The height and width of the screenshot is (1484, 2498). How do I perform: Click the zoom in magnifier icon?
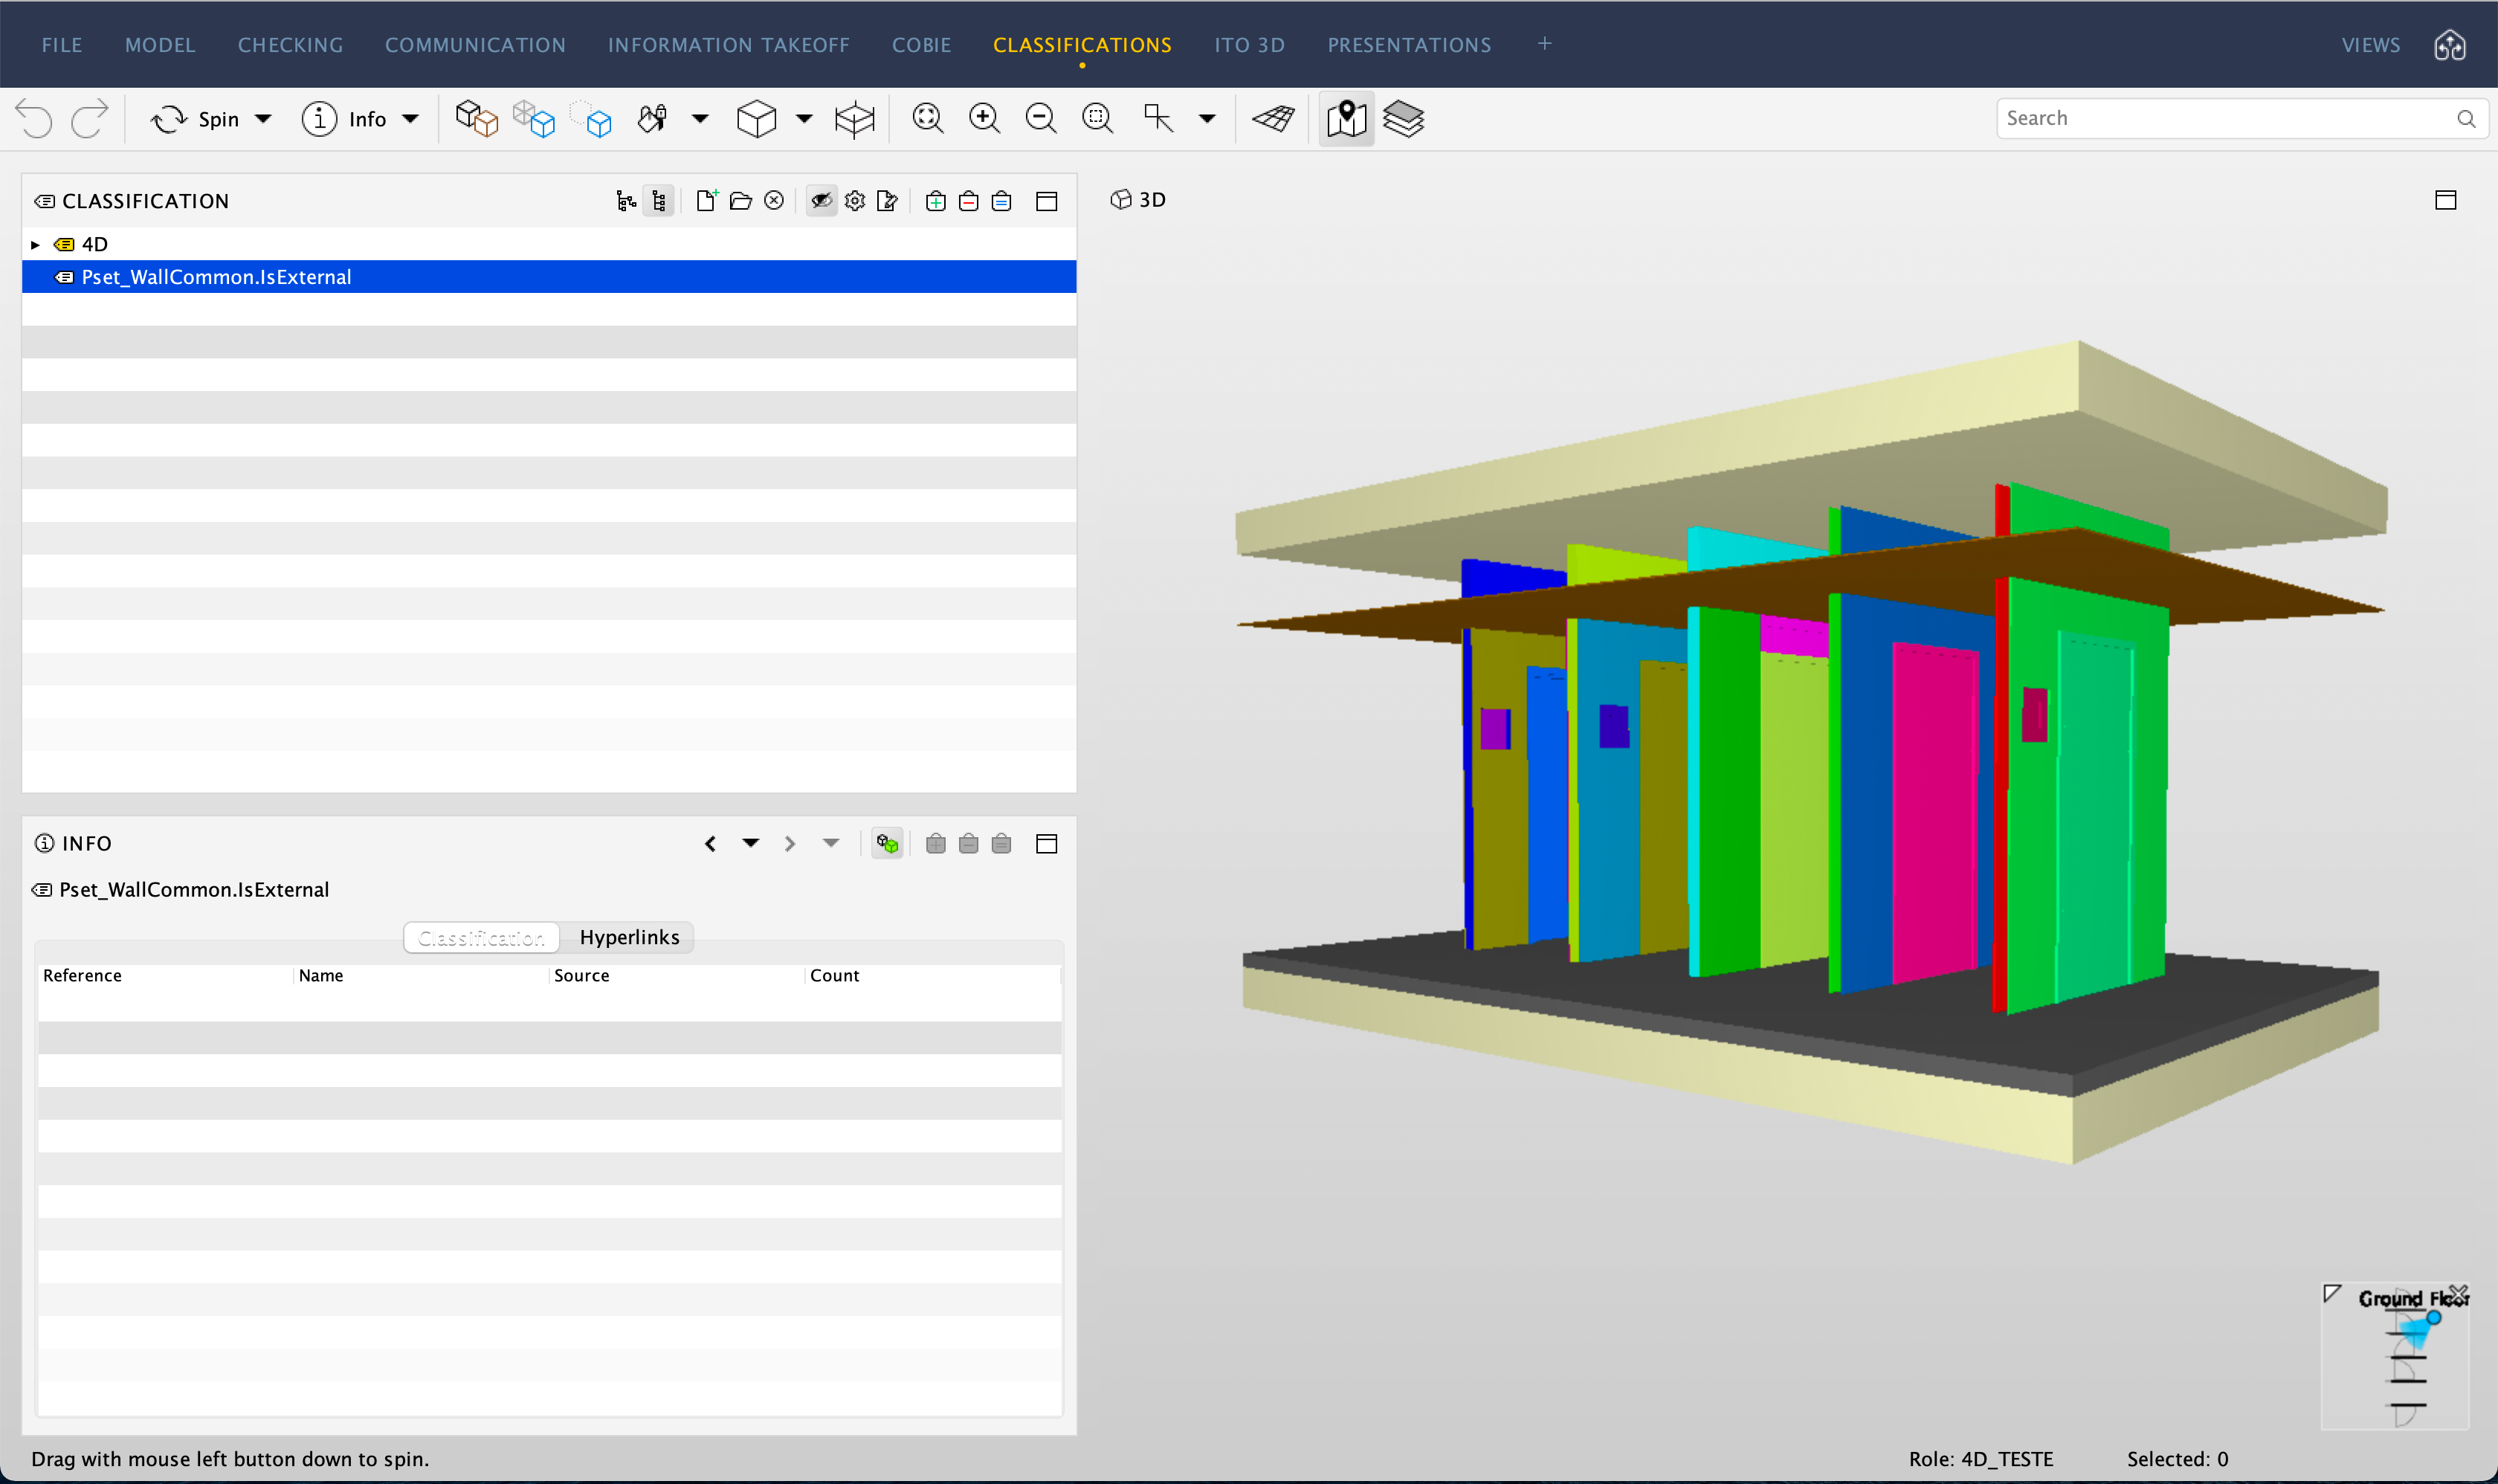pos(984,118)
